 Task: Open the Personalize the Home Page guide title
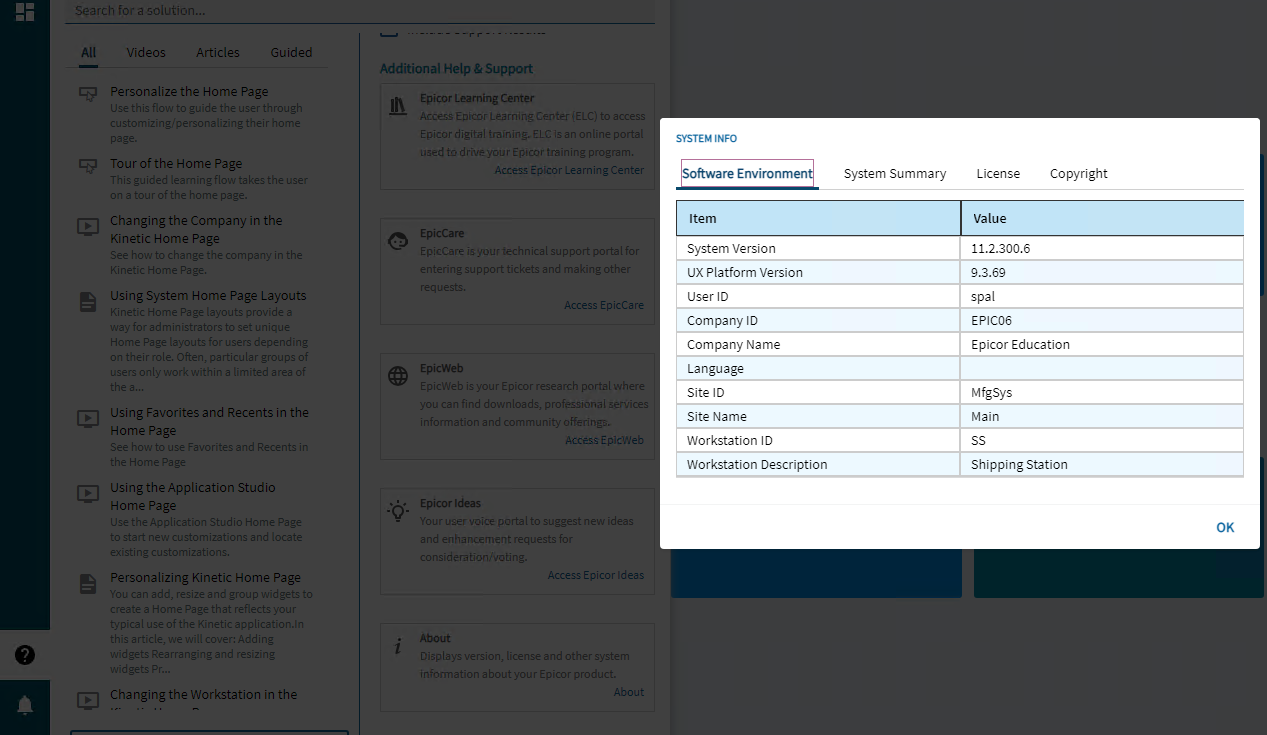(189, 91)
